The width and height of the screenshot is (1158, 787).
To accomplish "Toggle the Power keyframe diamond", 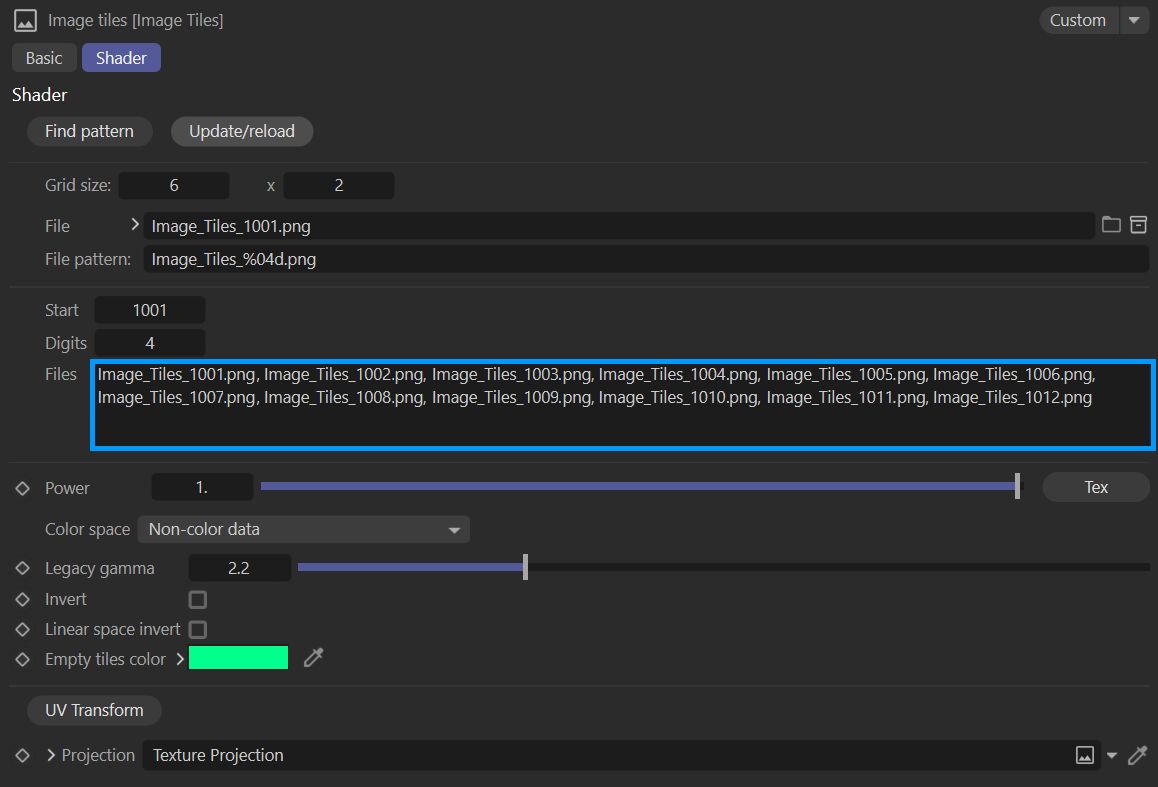I will [23, 488].
